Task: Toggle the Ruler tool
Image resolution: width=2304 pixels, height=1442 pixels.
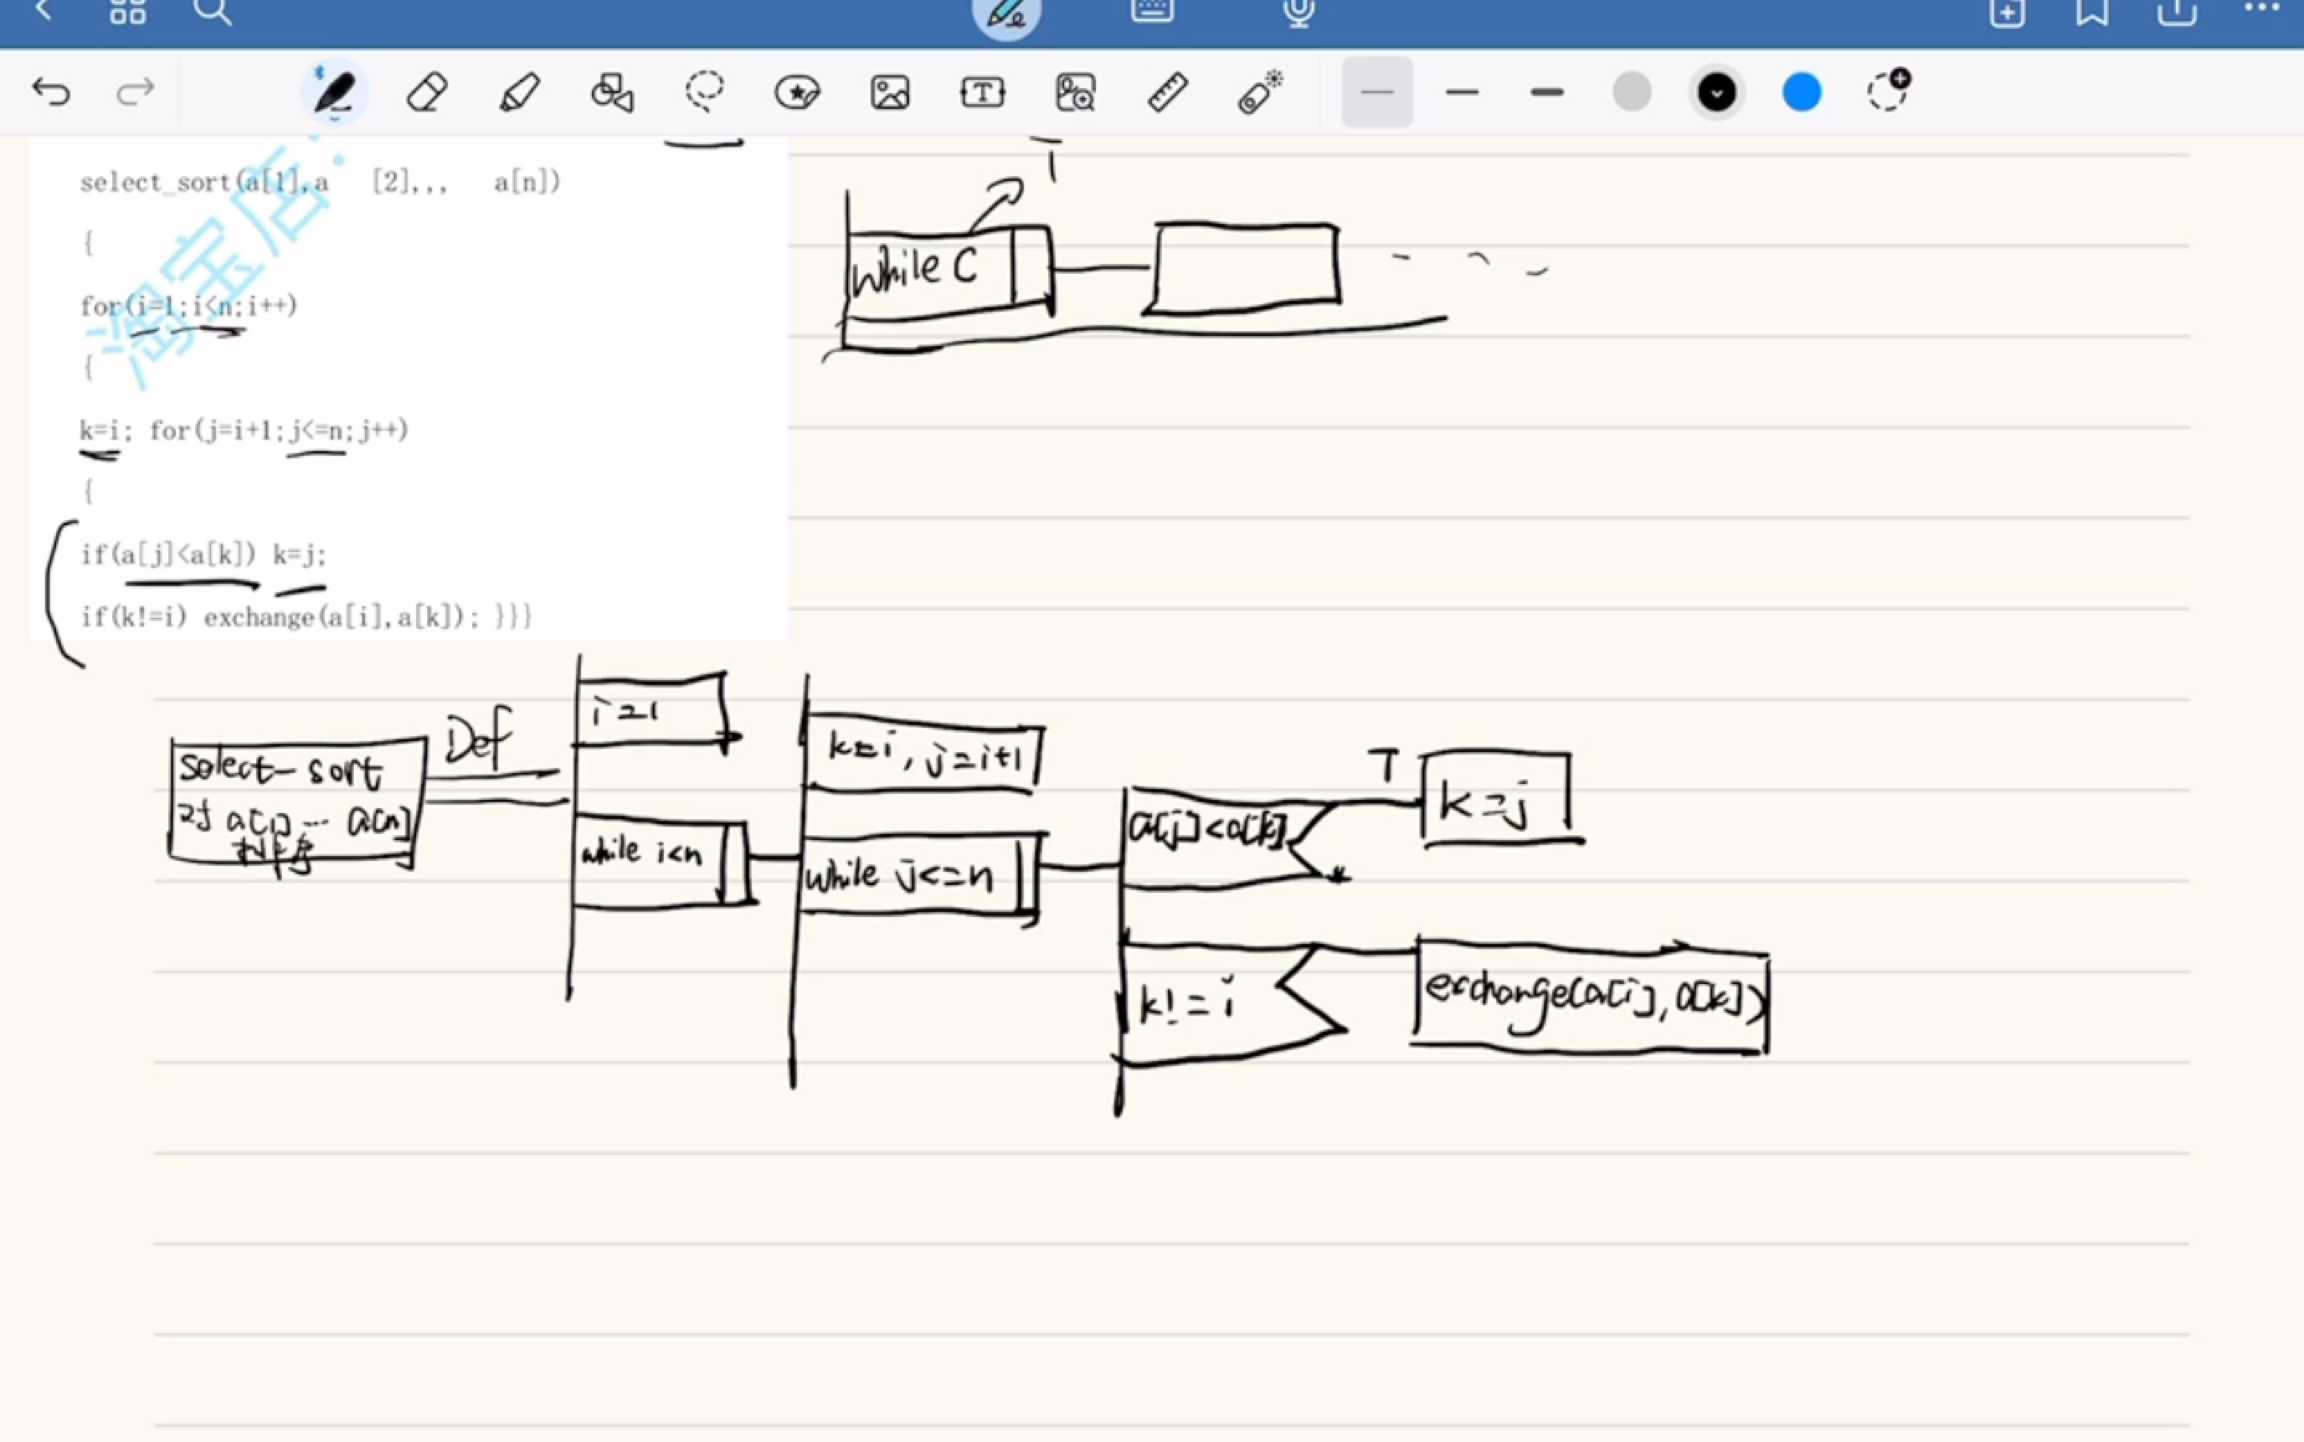Action: (x=1167, y=93)
